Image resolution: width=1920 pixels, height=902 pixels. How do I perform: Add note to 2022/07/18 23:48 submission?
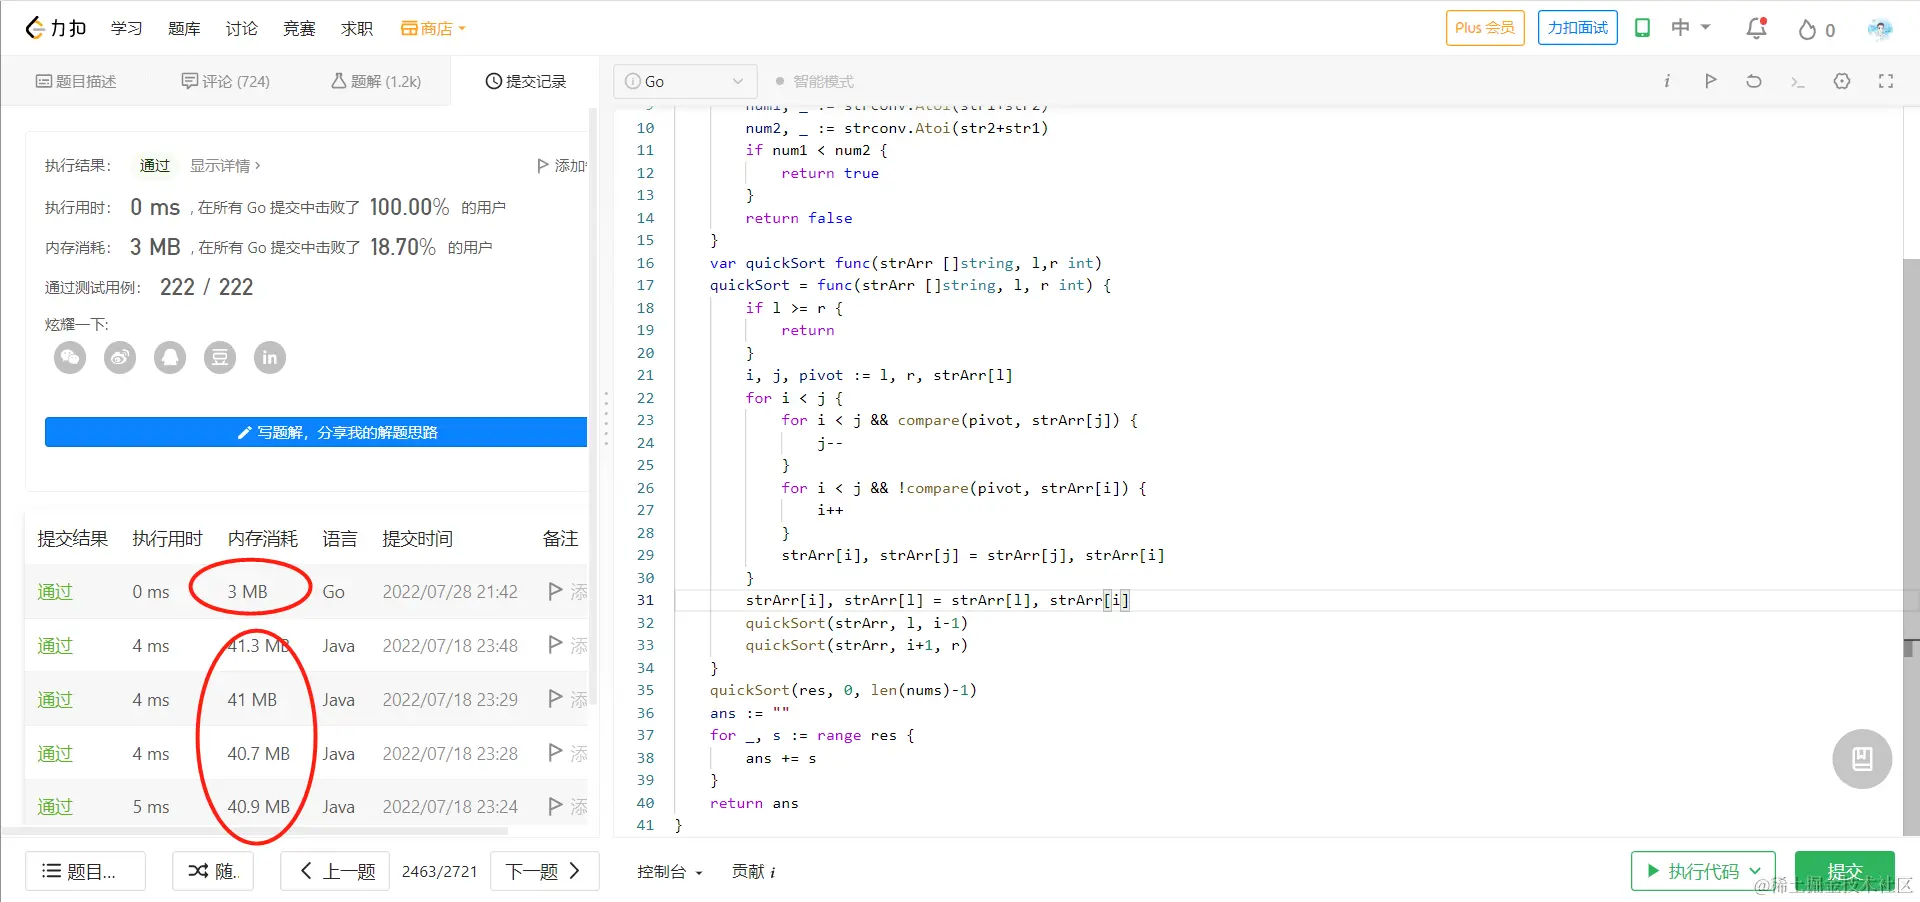[567, 646]
